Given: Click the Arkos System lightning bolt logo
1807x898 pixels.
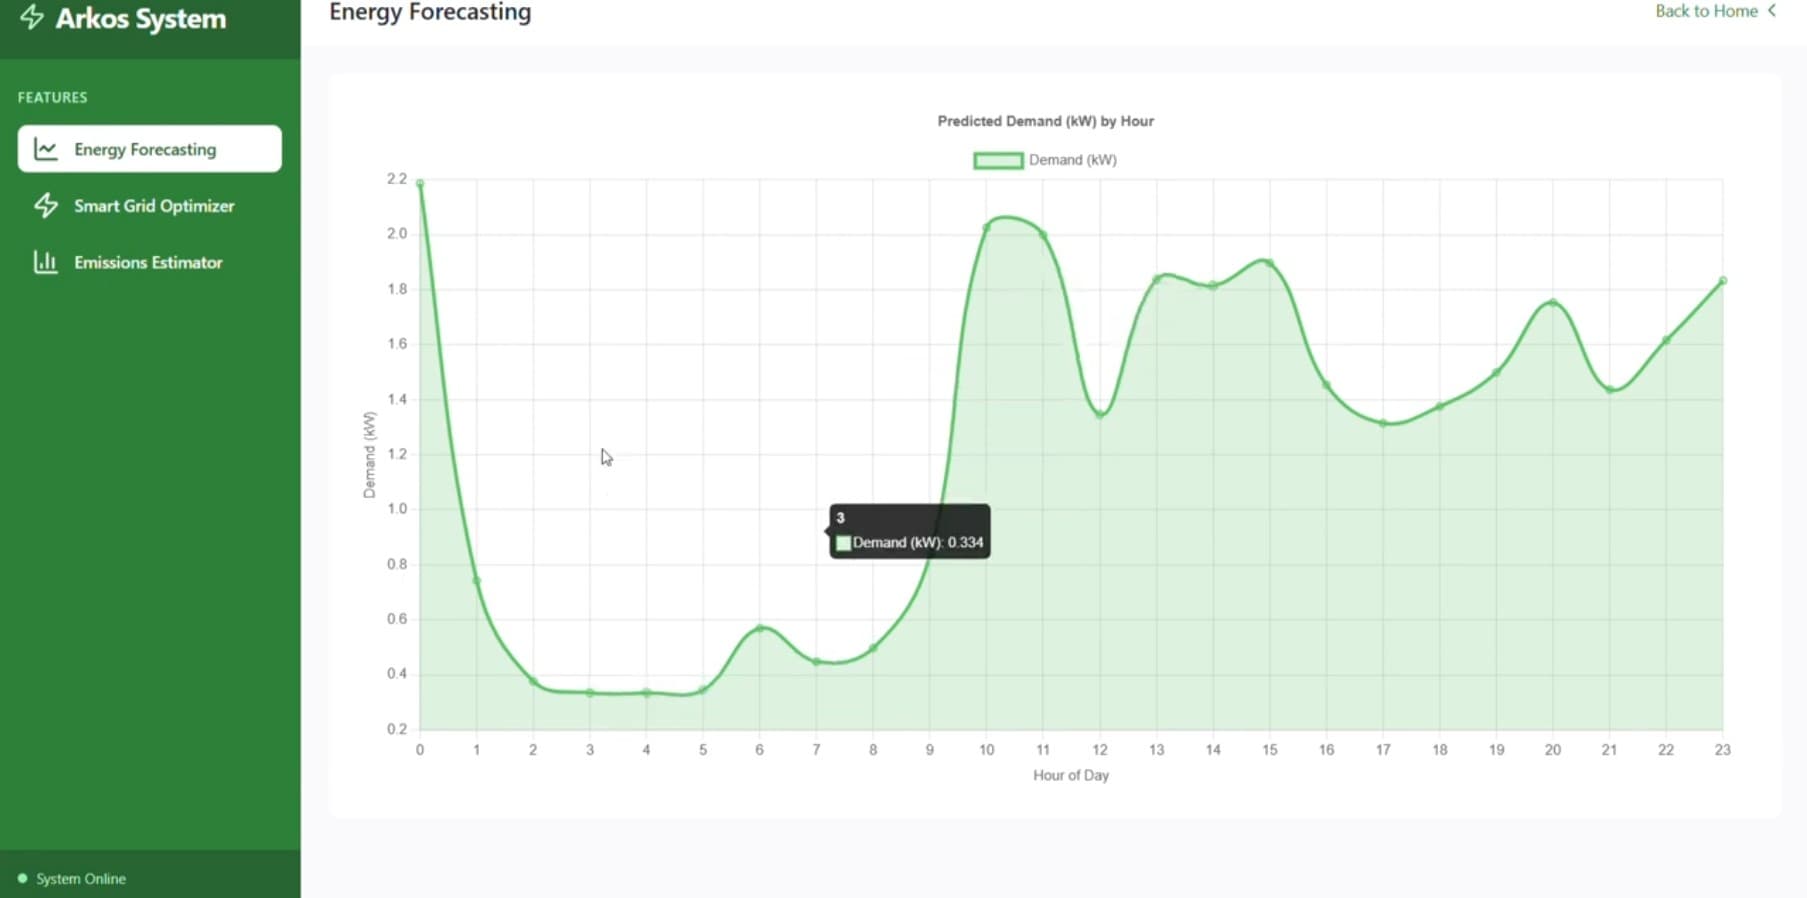Looking at the screenshot, I should [32, 17].
